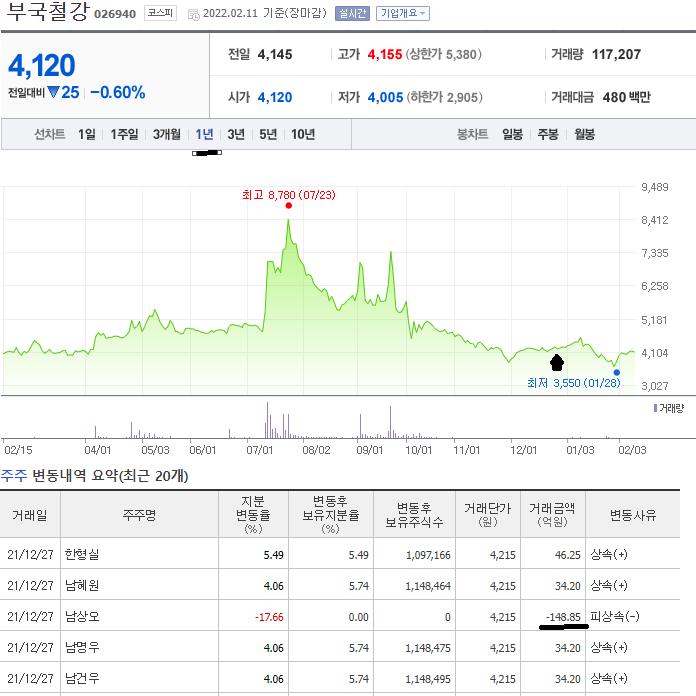The height and width of the screenshot is (696, 696).
Task: Open the 기업개요 dropdown
Action: pos(403,13)
